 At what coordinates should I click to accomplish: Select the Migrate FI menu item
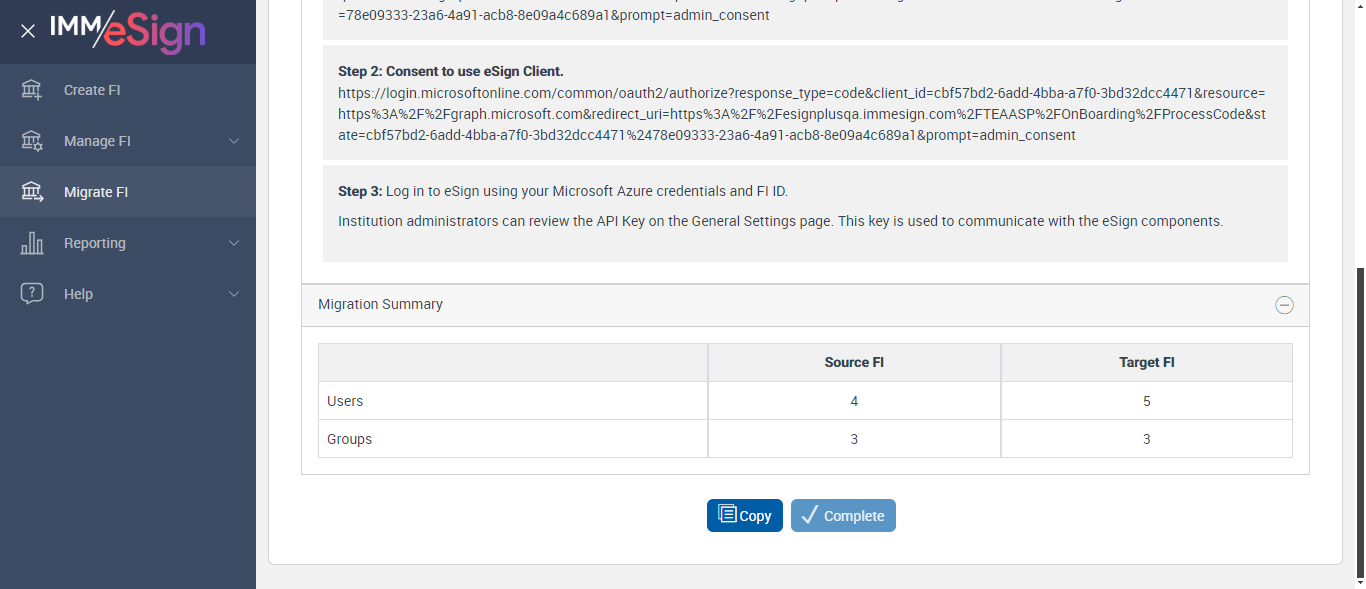[x=96, y=192]
